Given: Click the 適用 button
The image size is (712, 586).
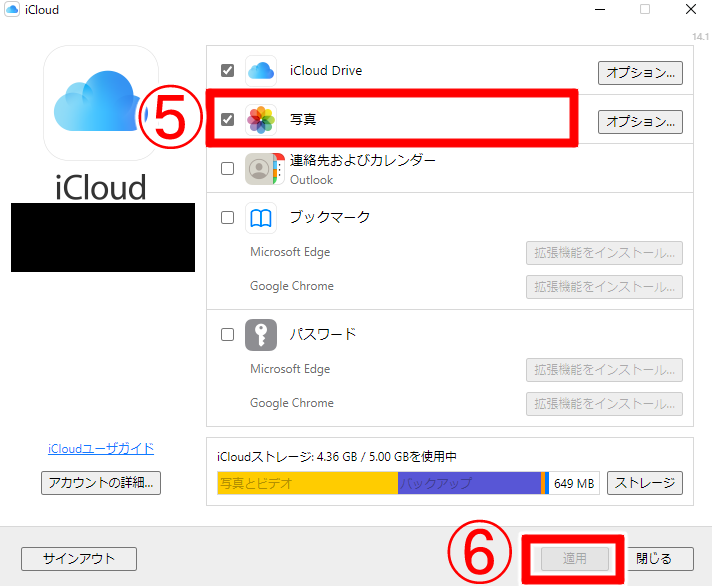Looking at the screenshot, I should pyautogui.click(x=575, y=559).
